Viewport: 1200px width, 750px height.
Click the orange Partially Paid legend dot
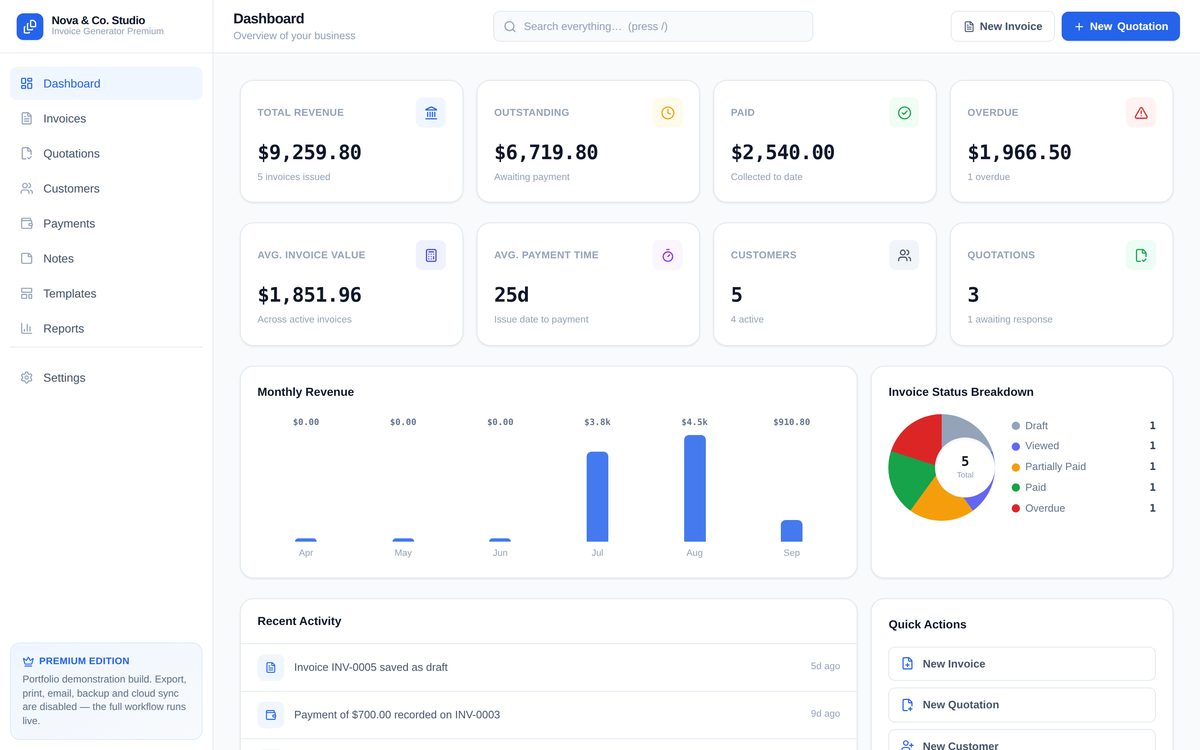[1016, 467]
